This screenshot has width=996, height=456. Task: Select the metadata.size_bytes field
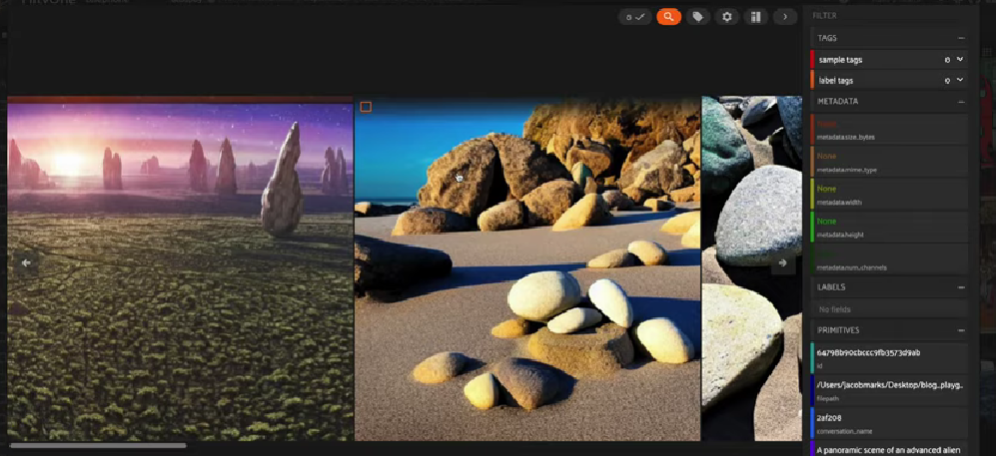pyautogui.click(x=889, y=129)
